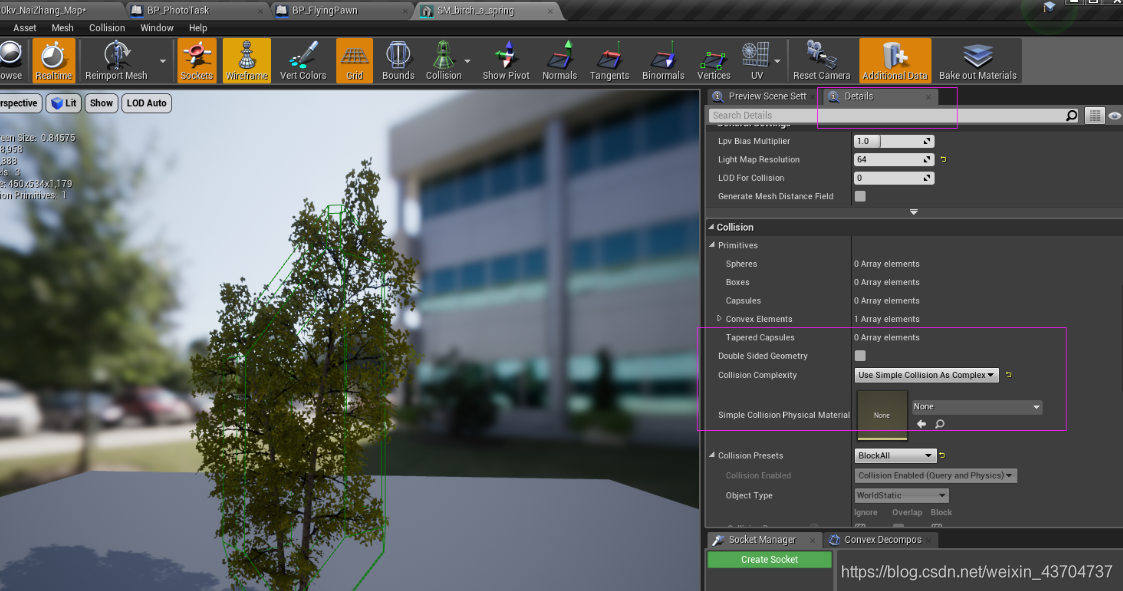Click the search magnifier icon
The height and width of the screenshot is (591, 1123).
[1071, 115]
